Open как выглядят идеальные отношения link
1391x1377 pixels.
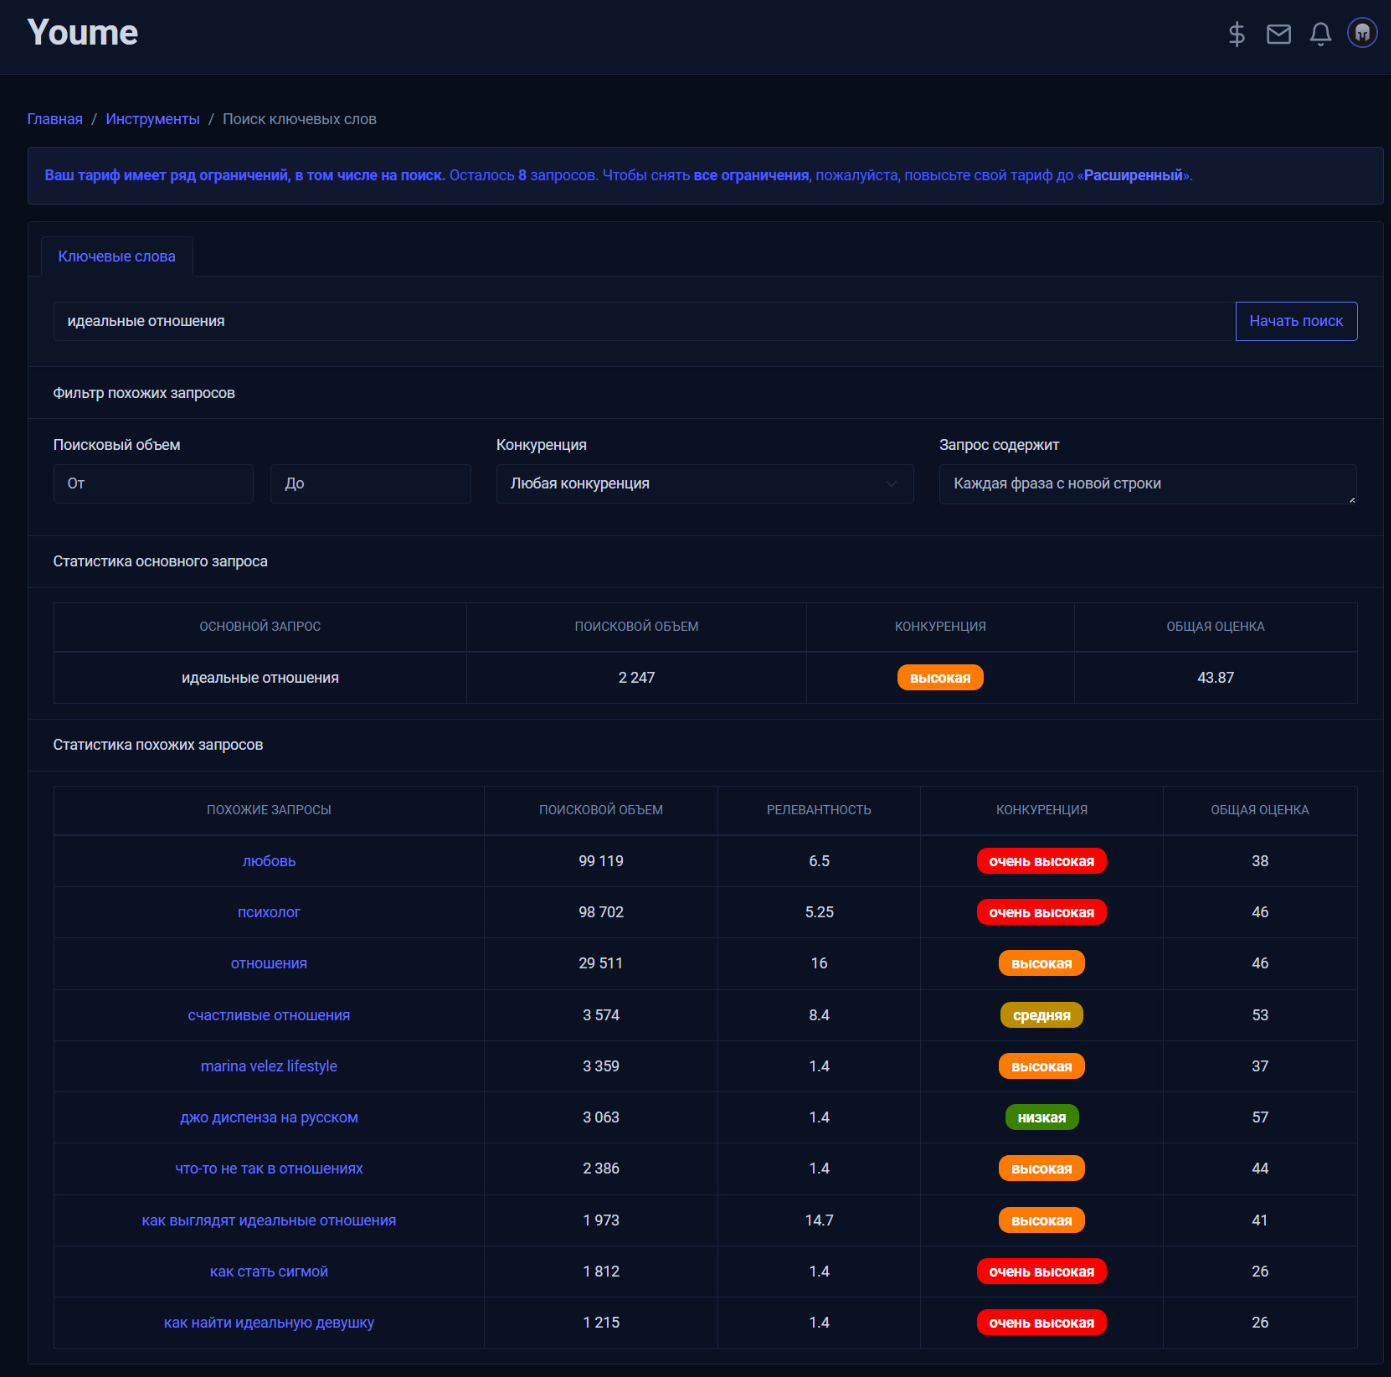tap(269, 1220)
